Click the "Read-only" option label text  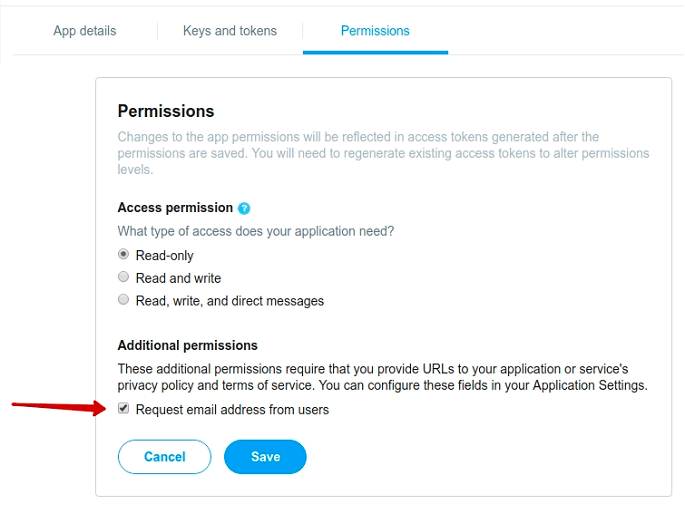[x=165, y=255]
